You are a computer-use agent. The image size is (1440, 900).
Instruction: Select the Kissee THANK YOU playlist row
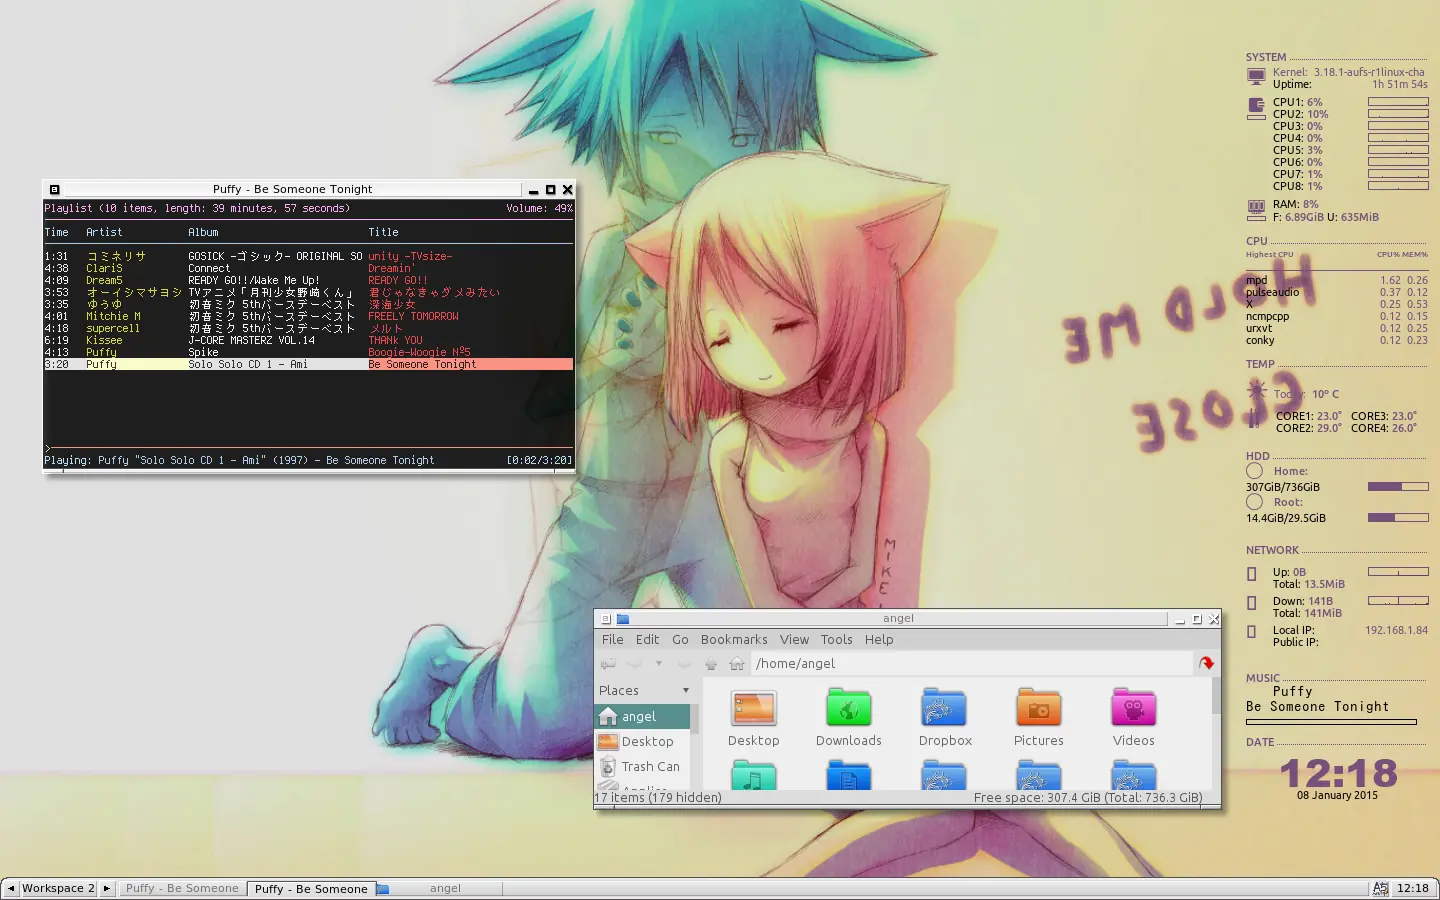pos(309,341)
